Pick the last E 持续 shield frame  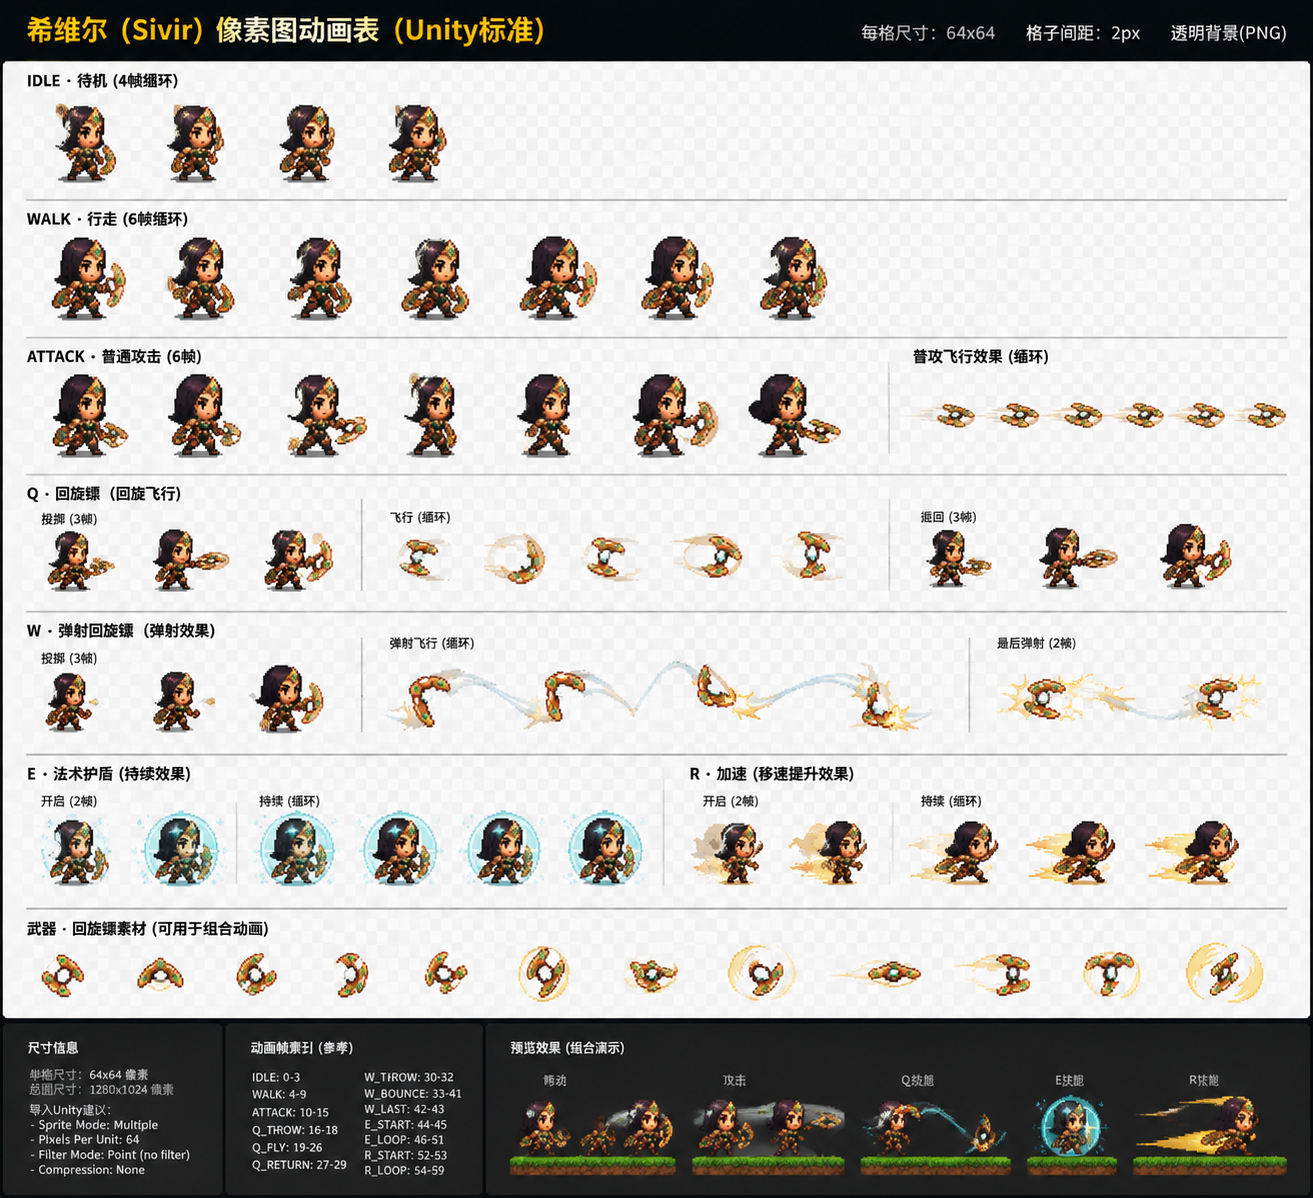point(604,850)
